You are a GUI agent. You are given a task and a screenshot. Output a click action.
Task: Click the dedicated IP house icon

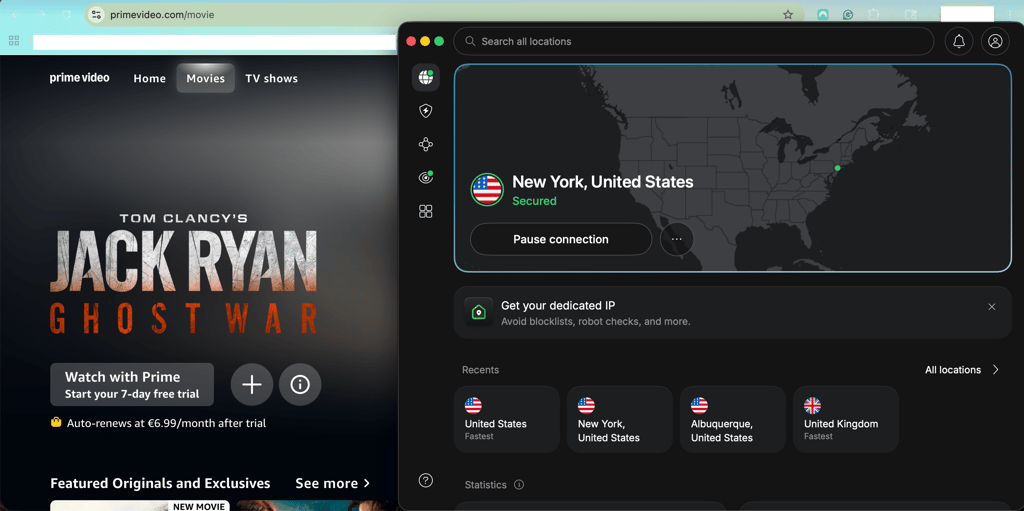click(479, 312)
